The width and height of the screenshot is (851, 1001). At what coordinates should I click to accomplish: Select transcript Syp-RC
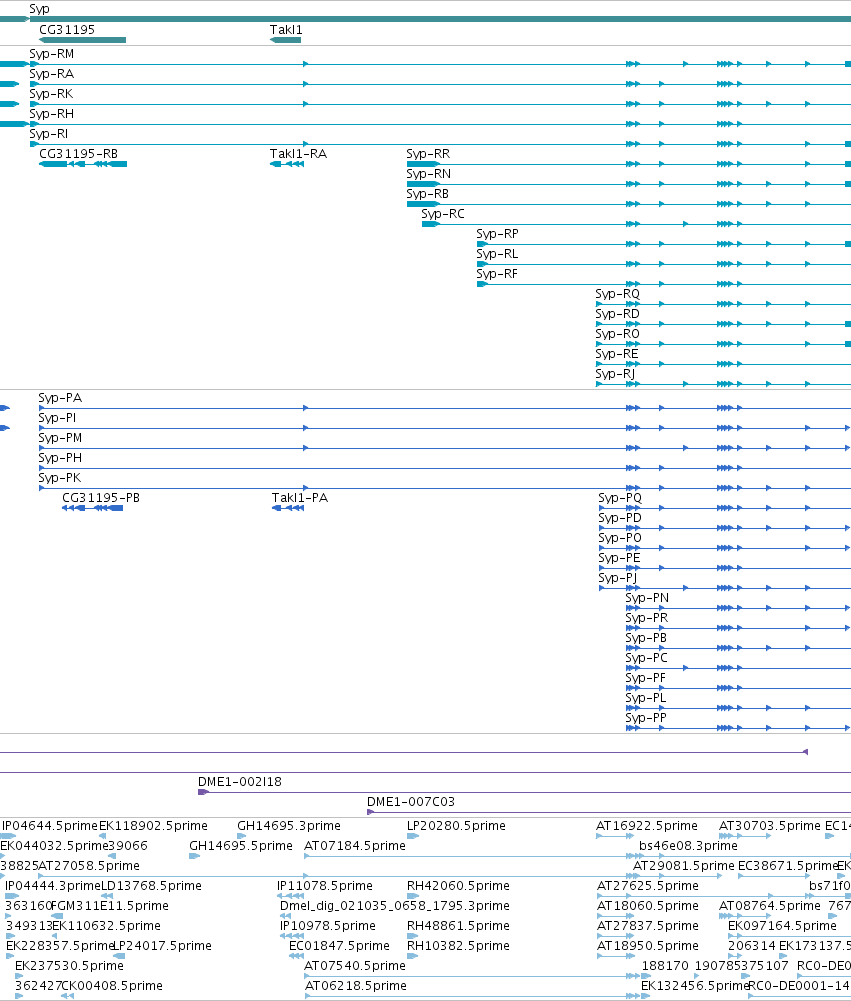pos(443,214)
